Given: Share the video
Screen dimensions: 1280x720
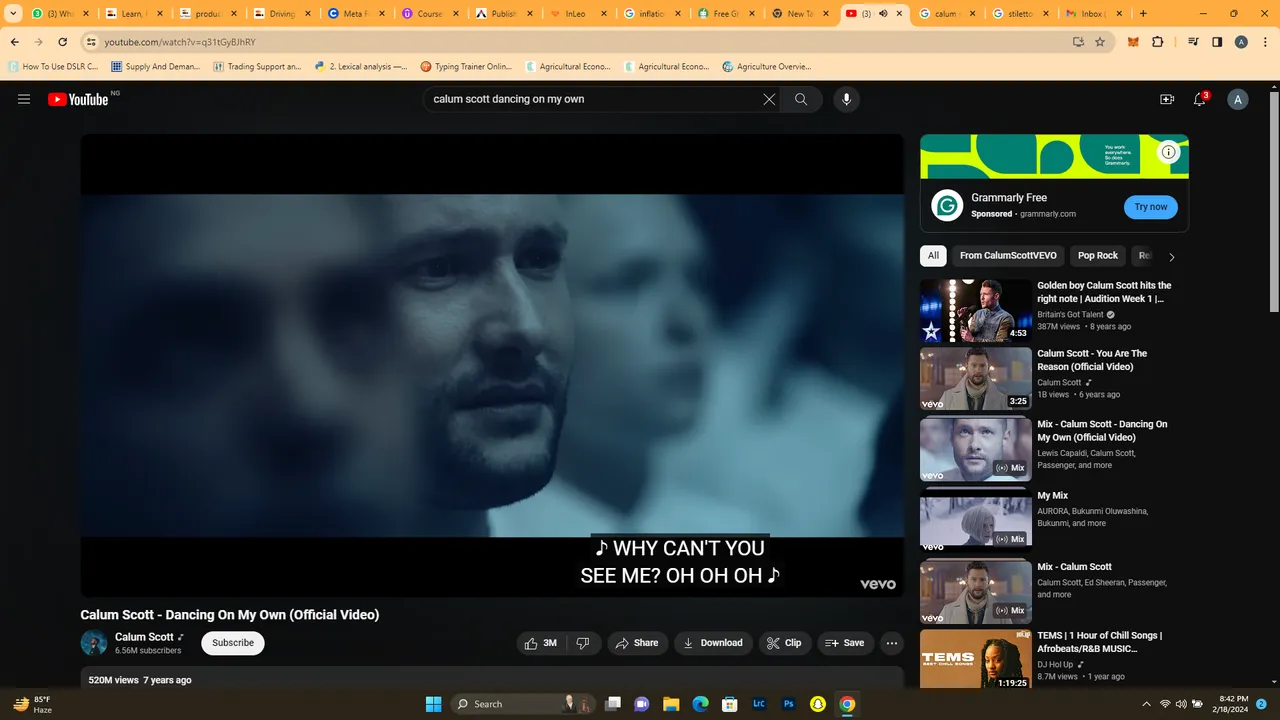Looking at the screenshot, I should pos(636,643).
